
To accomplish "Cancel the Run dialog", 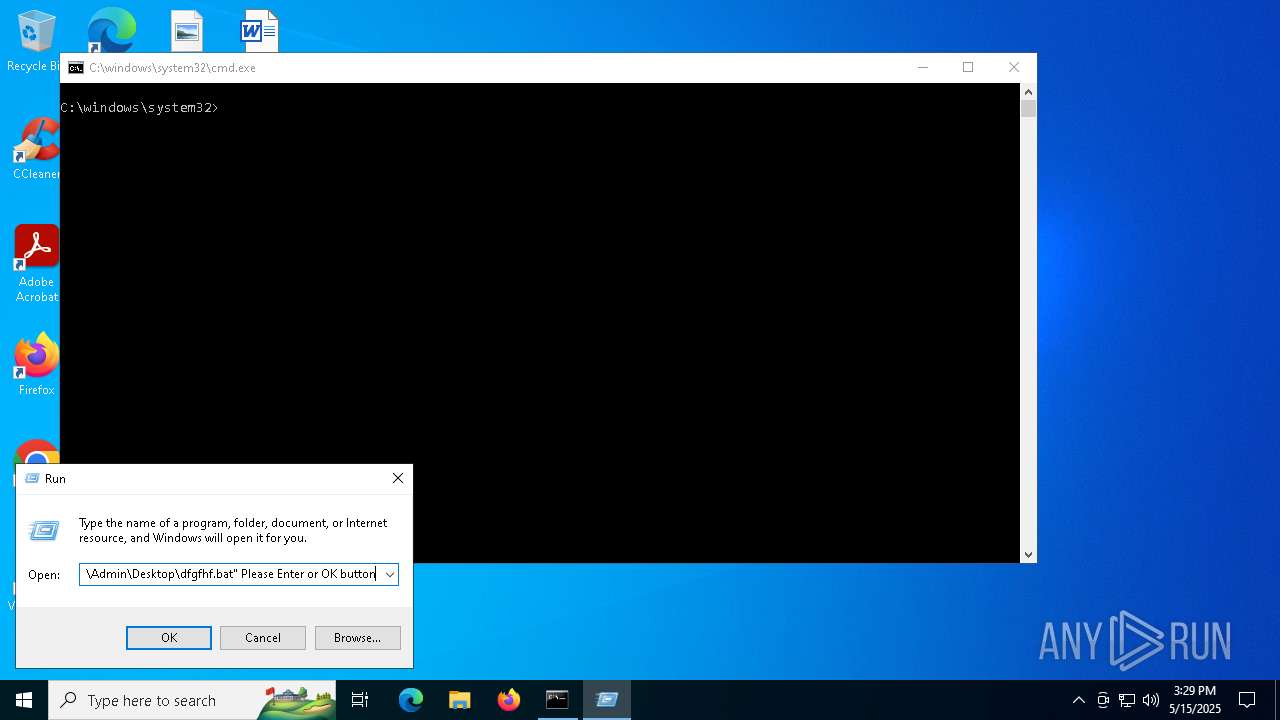I will click(x=263, y=638).
